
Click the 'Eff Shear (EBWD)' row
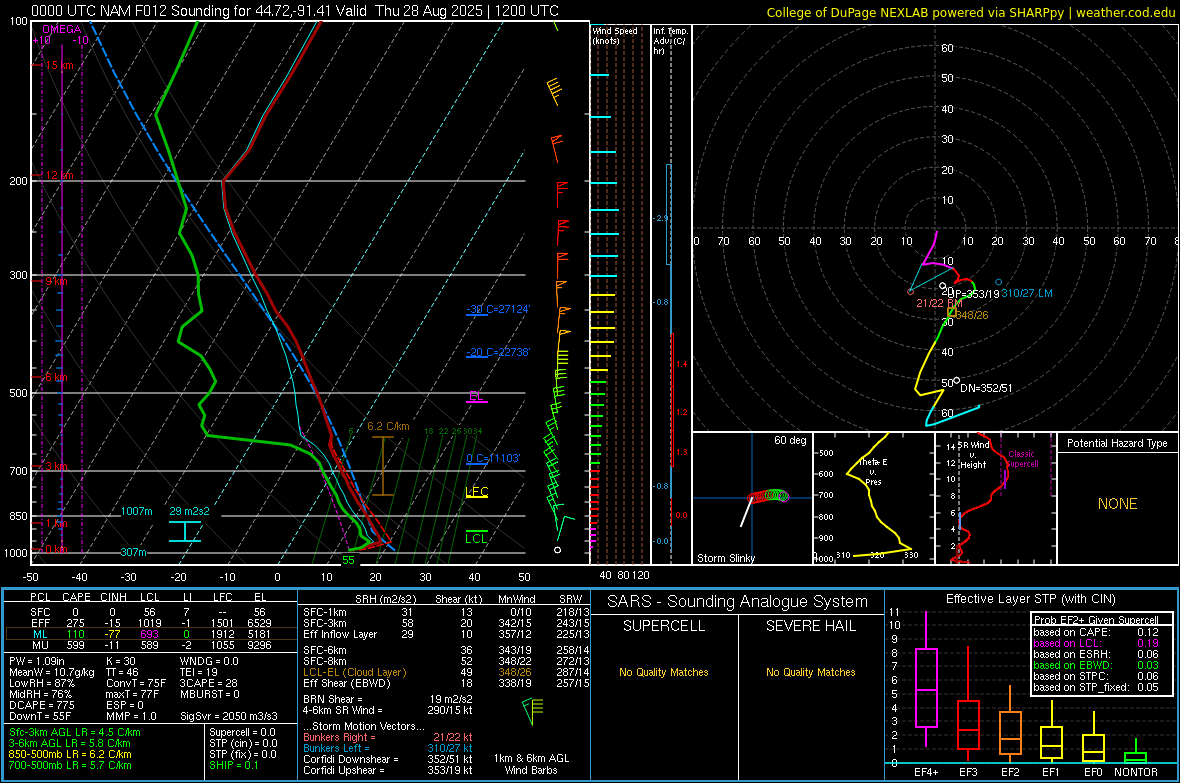pos(446,684)
